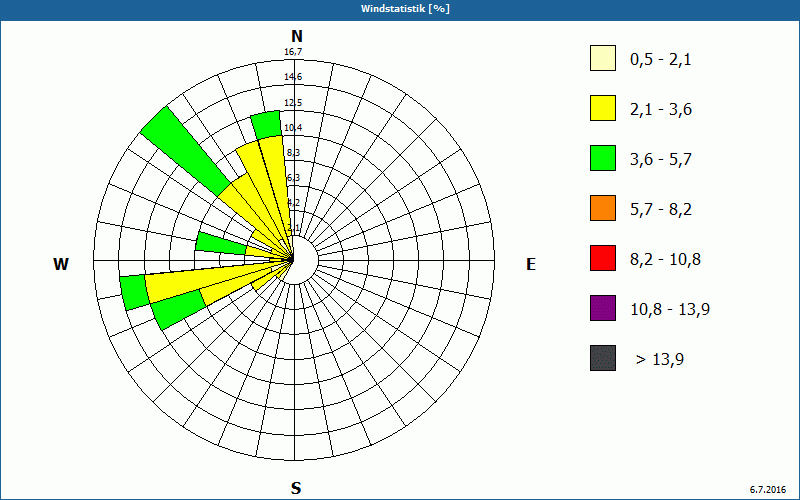Click the legend label '0,5 - 2,1'
The height and width of the screenshot is (500, 800).
[x=661, y=60]
